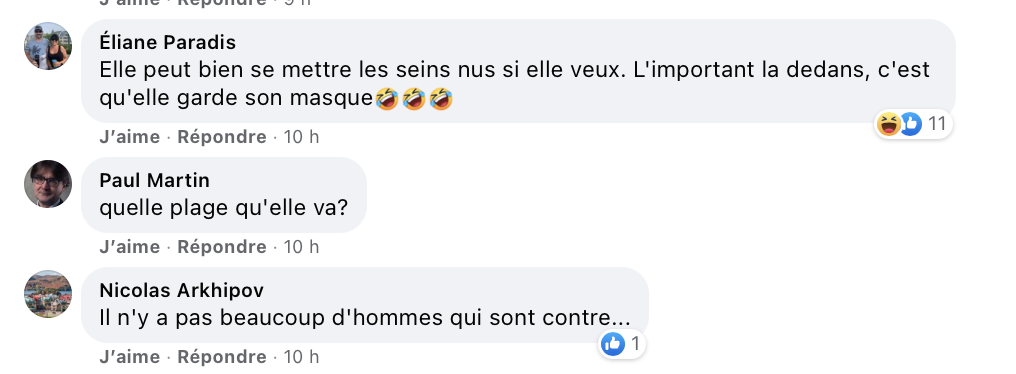
Task: Open Éliane Paradis's profile picture
Action: tap(48, 45)
